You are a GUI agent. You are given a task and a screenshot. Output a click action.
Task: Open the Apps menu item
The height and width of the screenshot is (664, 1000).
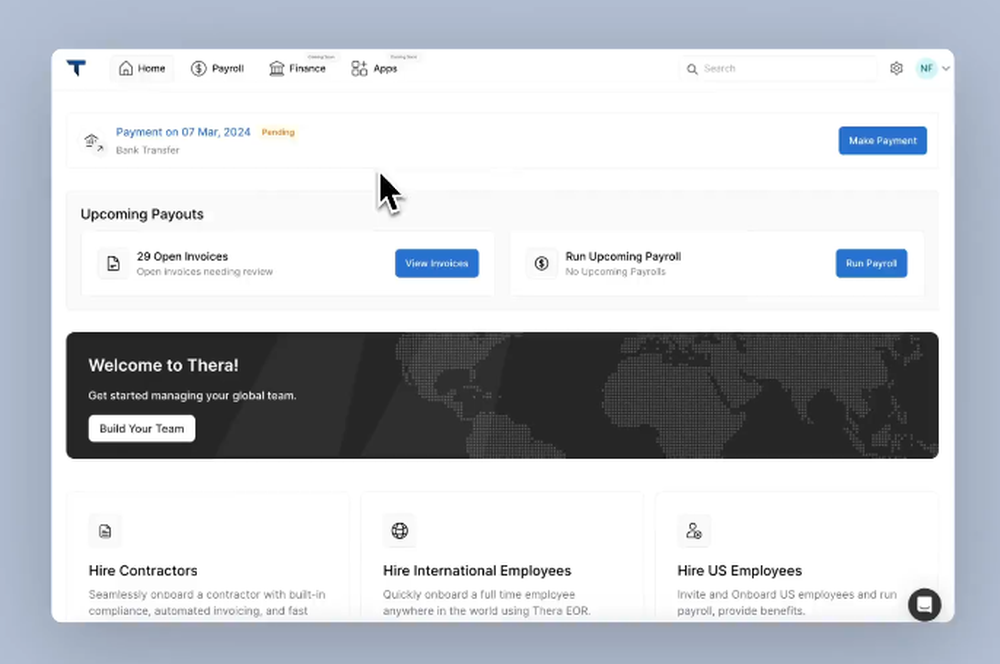coord(374,68)
